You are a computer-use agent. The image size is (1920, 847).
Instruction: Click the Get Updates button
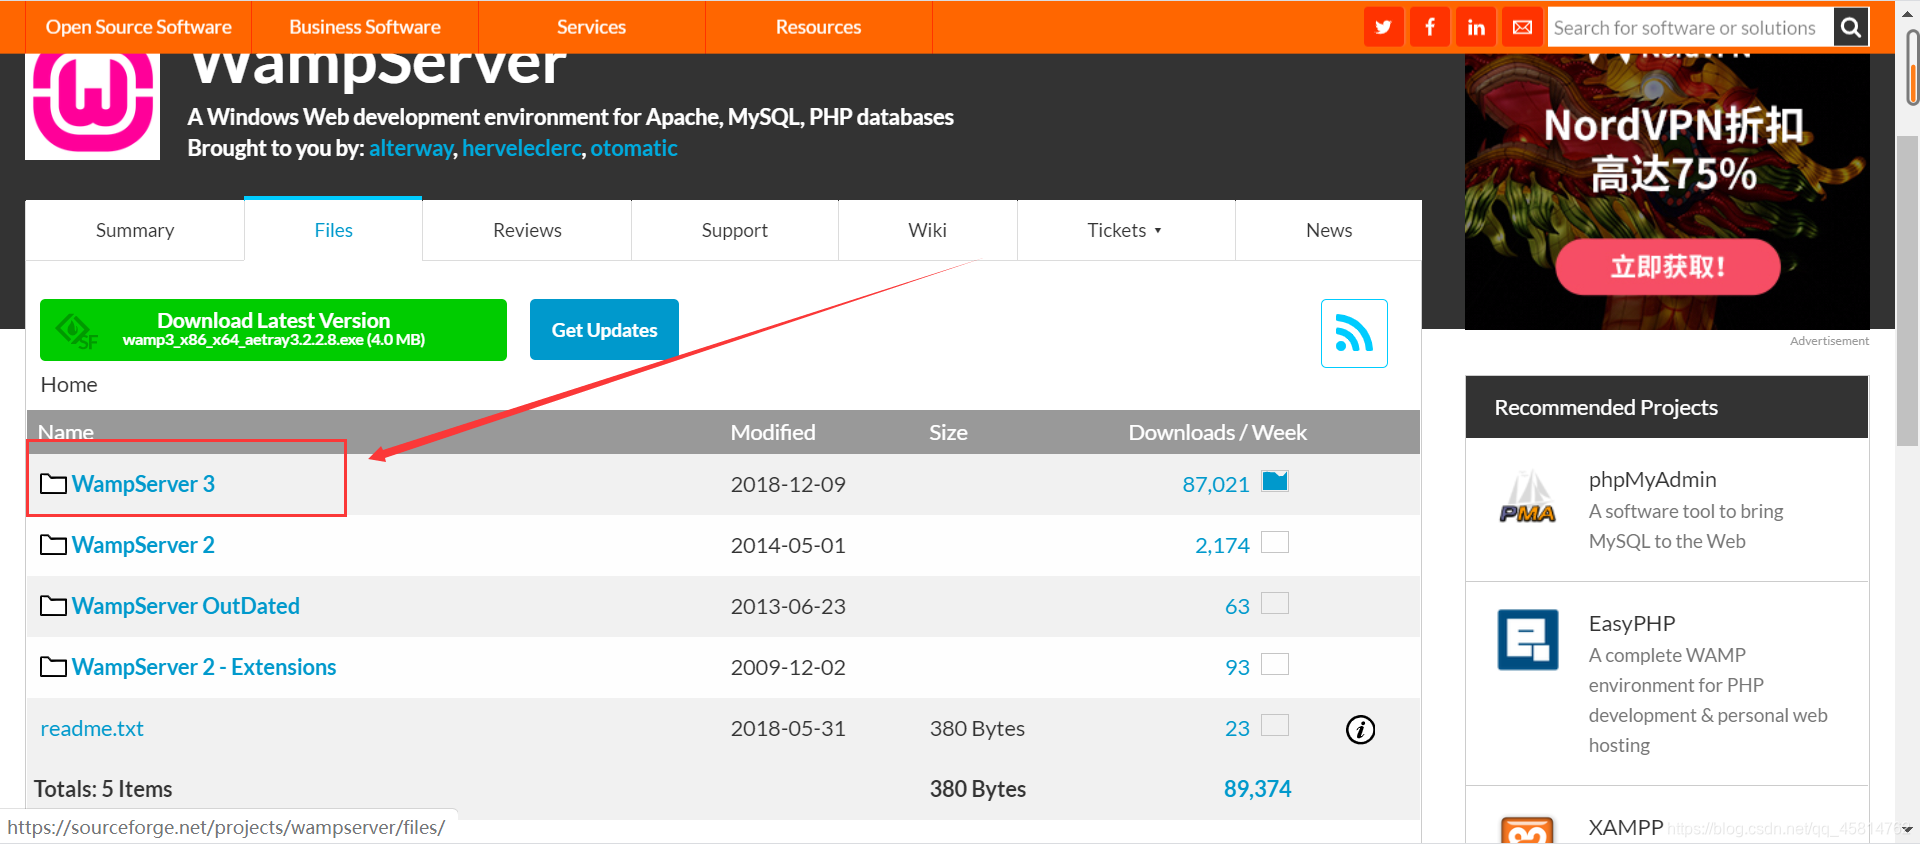[604, 330]
